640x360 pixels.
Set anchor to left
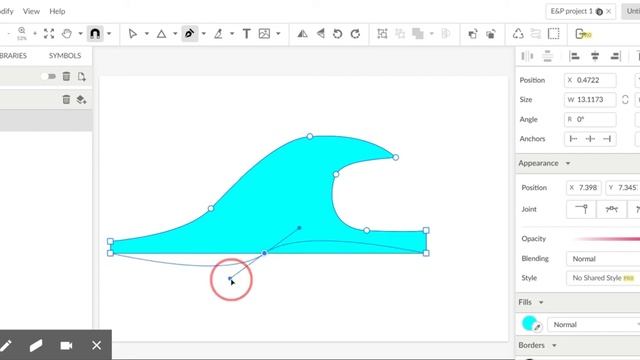point(573,139)
